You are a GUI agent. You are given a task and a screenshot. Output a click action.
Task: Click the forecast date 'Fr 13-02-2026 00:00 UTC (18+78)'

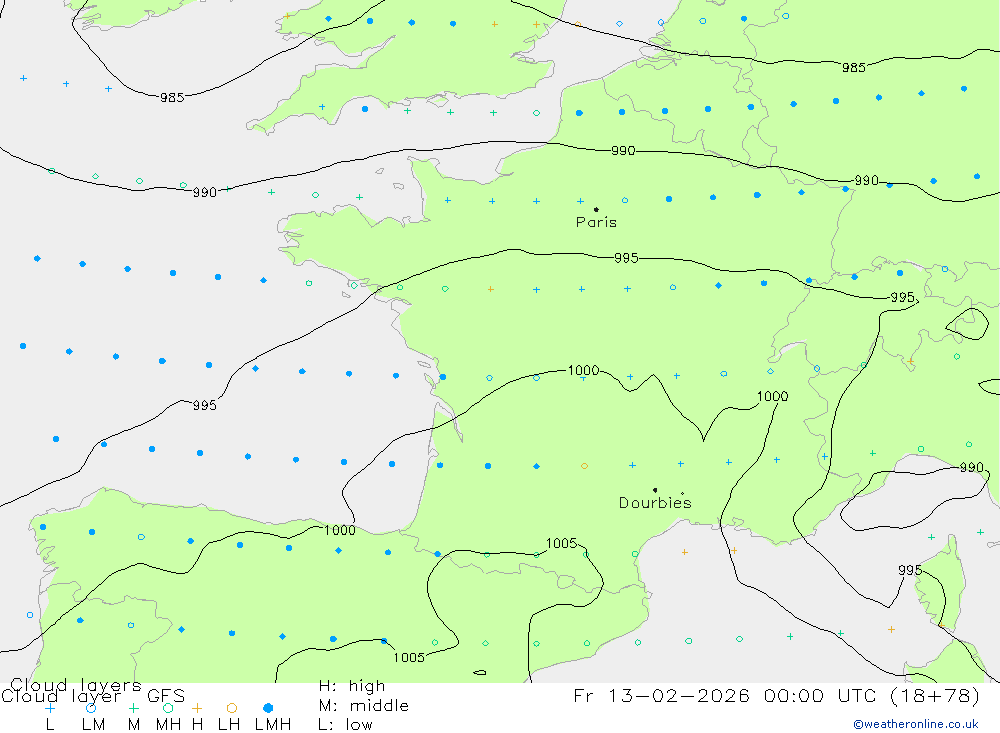776,695
